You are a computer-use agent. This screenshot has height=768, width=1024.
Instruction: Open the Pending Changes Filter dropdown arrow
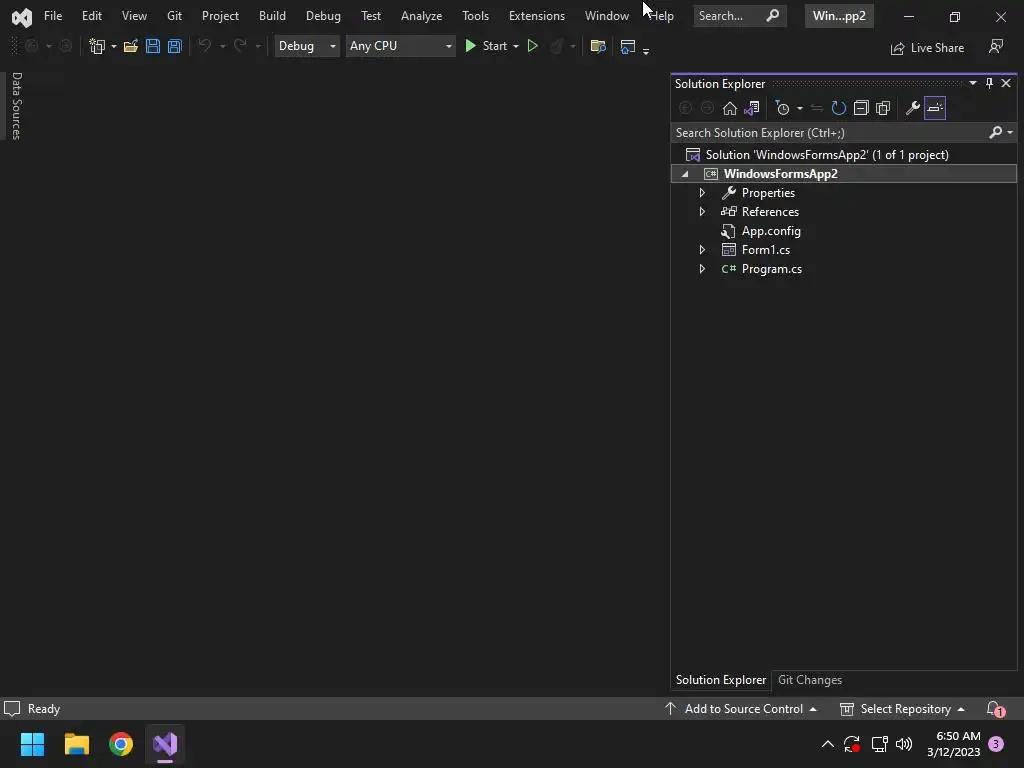click(x=799, y=108)
